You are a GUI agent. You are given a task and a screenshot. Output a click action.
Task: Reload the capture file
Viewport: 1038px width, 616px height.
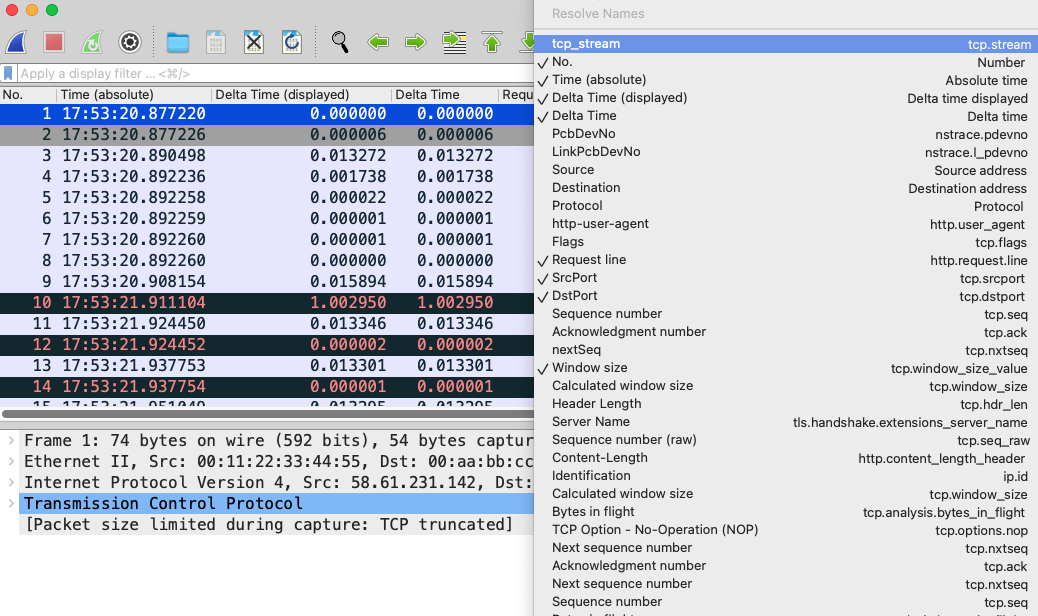click(x=292, y=42)
